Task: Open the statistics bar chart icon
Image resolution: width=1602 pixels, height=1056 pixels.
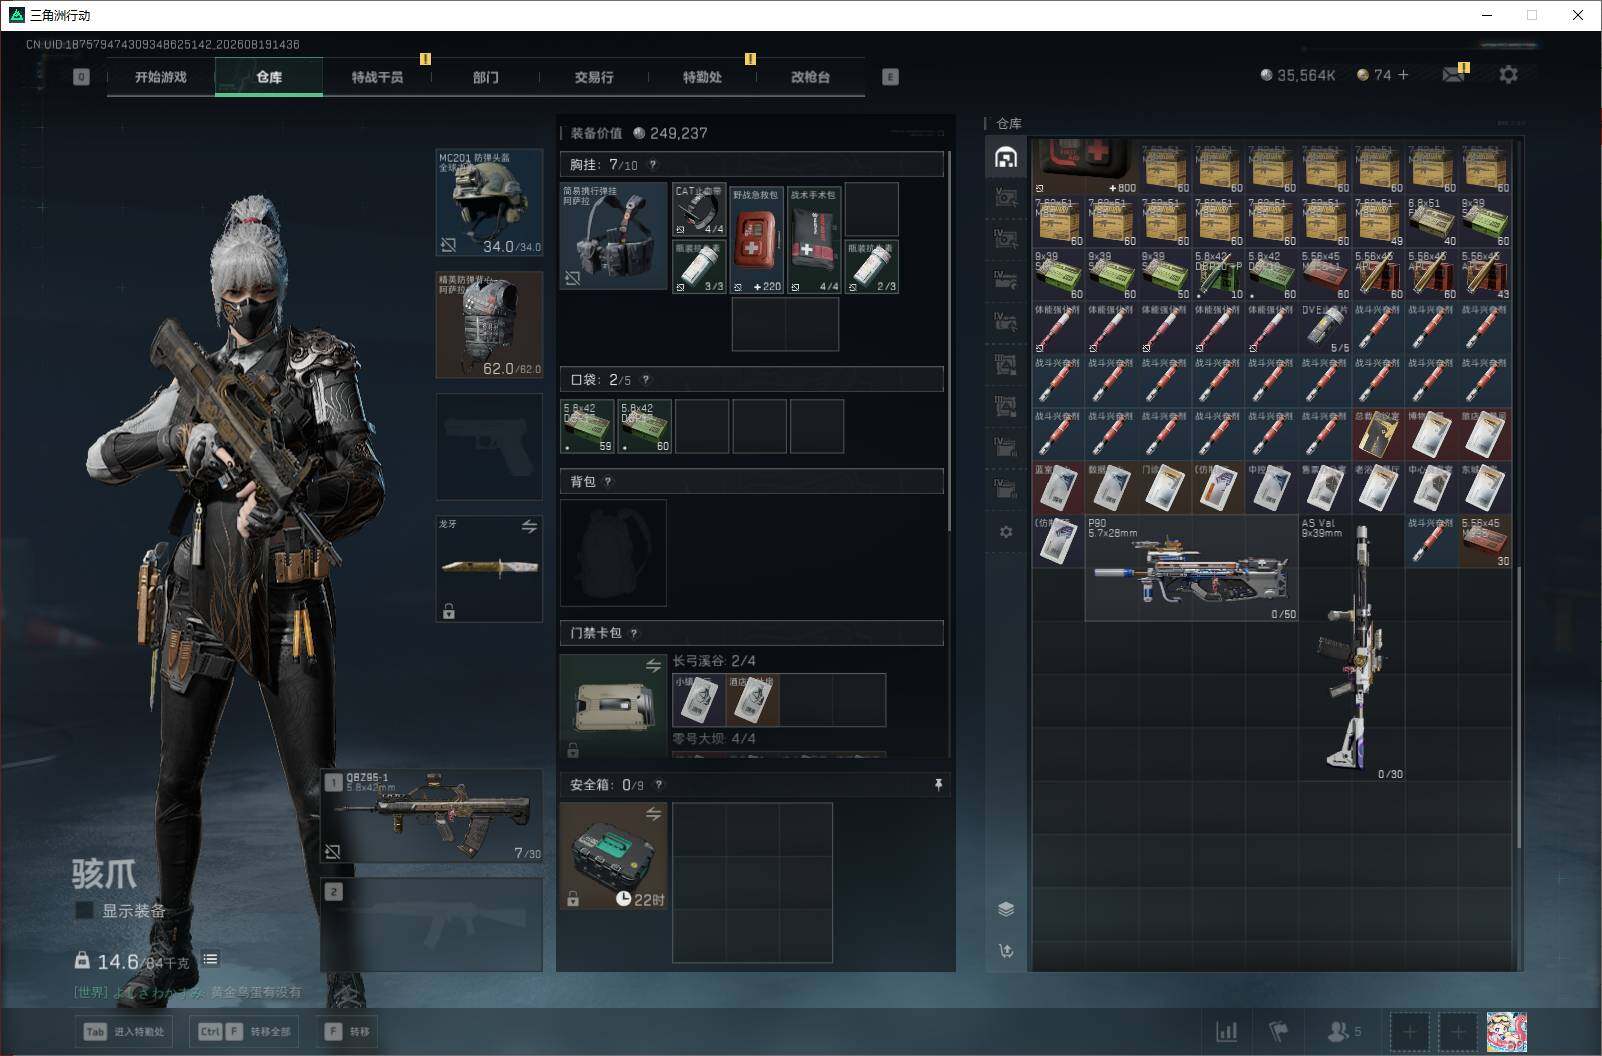Action: 1226,1031
